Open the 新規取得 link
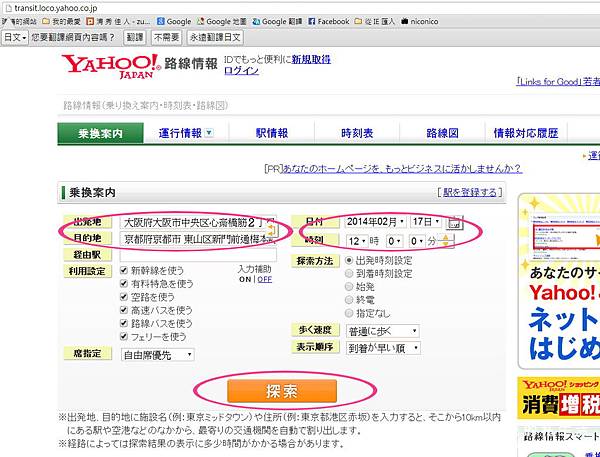Viewport: 600px width, 457px height. tap(311, 59)
